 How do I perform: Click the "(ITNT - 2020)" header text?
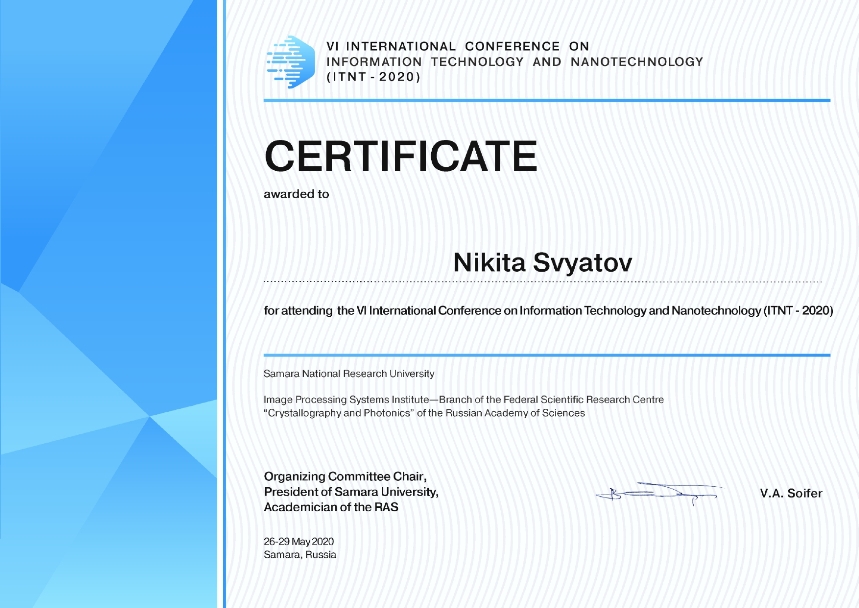[x=374, y=77]
